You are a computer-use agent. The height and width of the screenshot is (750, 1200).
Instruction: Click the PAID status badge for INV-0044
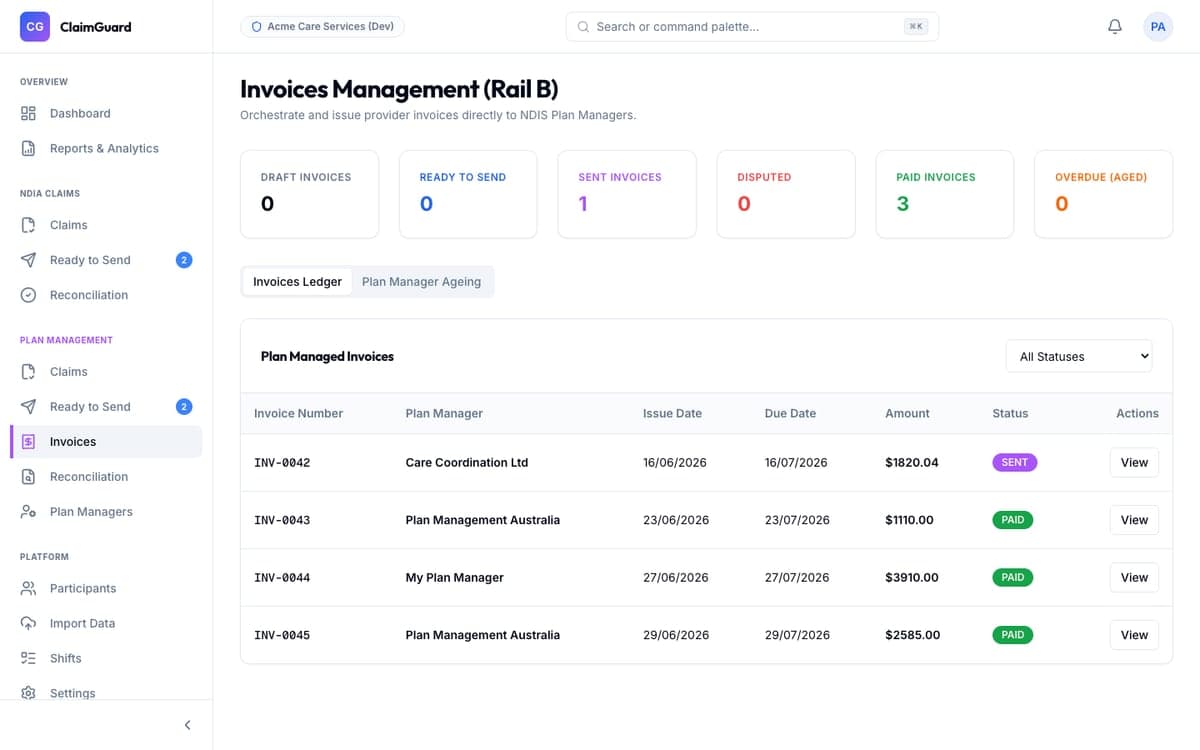tap(1013, 577)
